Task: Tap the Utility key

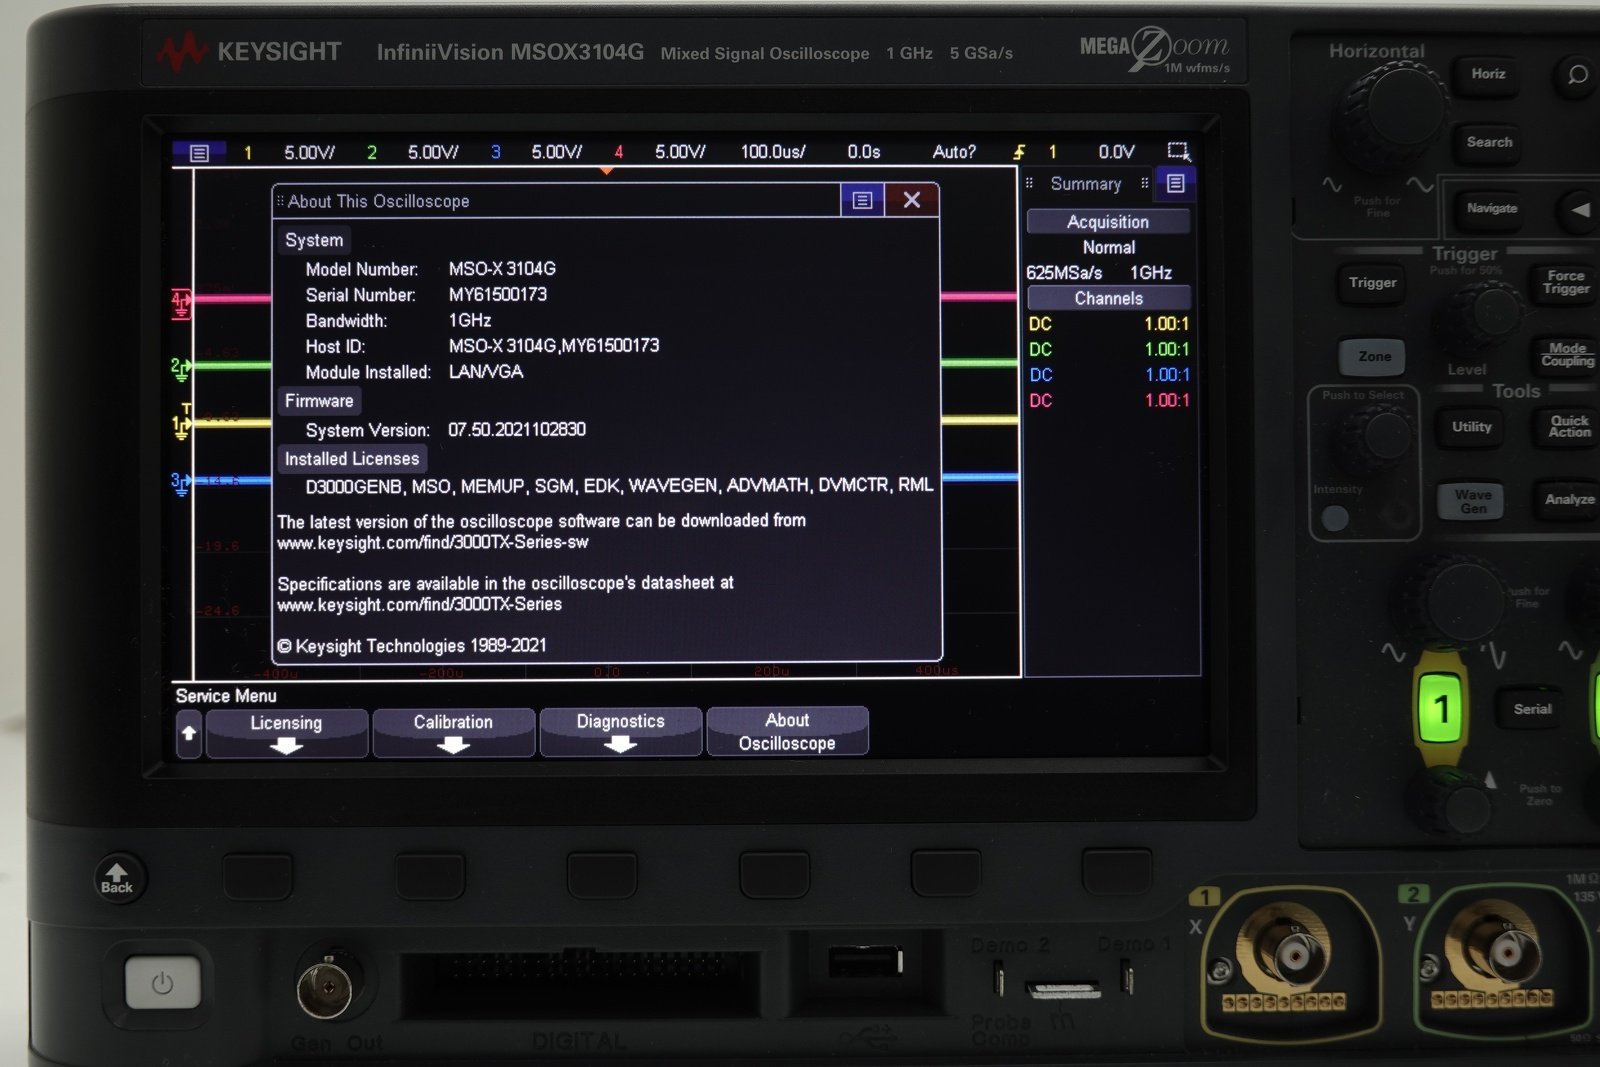Action: click(x=1472, y=427)
